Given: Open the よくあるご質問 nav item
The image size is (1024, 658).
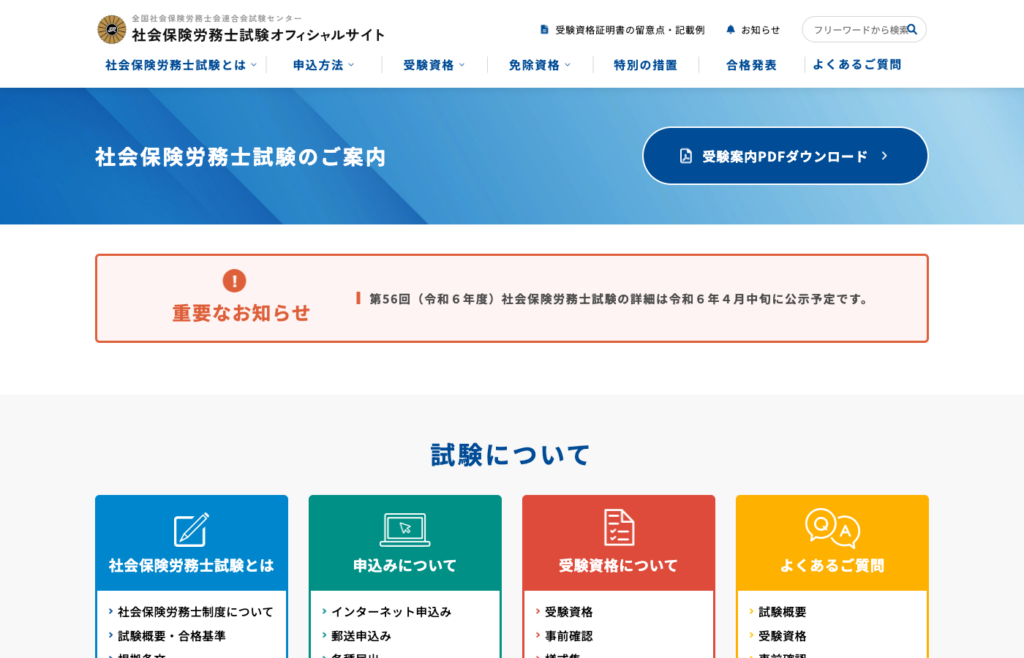Looking at the screenshot, I should [x=857, y=65].
